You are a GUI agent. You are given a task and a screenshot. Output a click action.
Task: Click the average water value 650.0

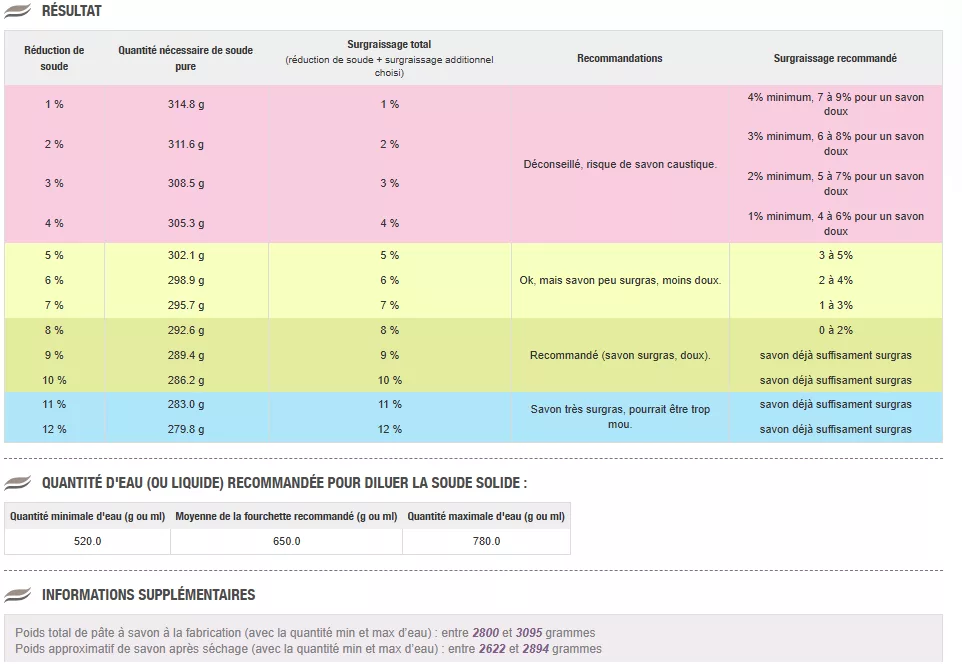coord(286,541)
